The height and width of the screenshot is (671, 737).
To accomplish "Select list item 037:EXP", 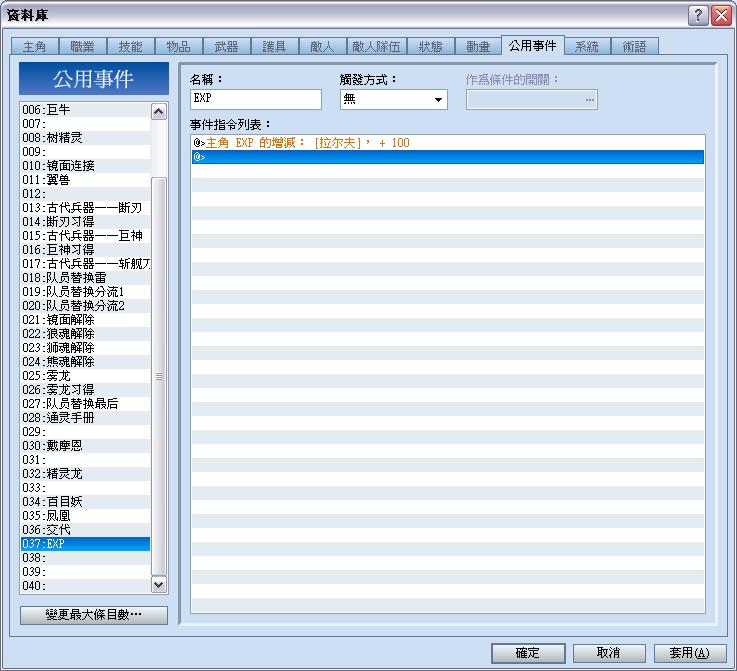I will 86,544.
